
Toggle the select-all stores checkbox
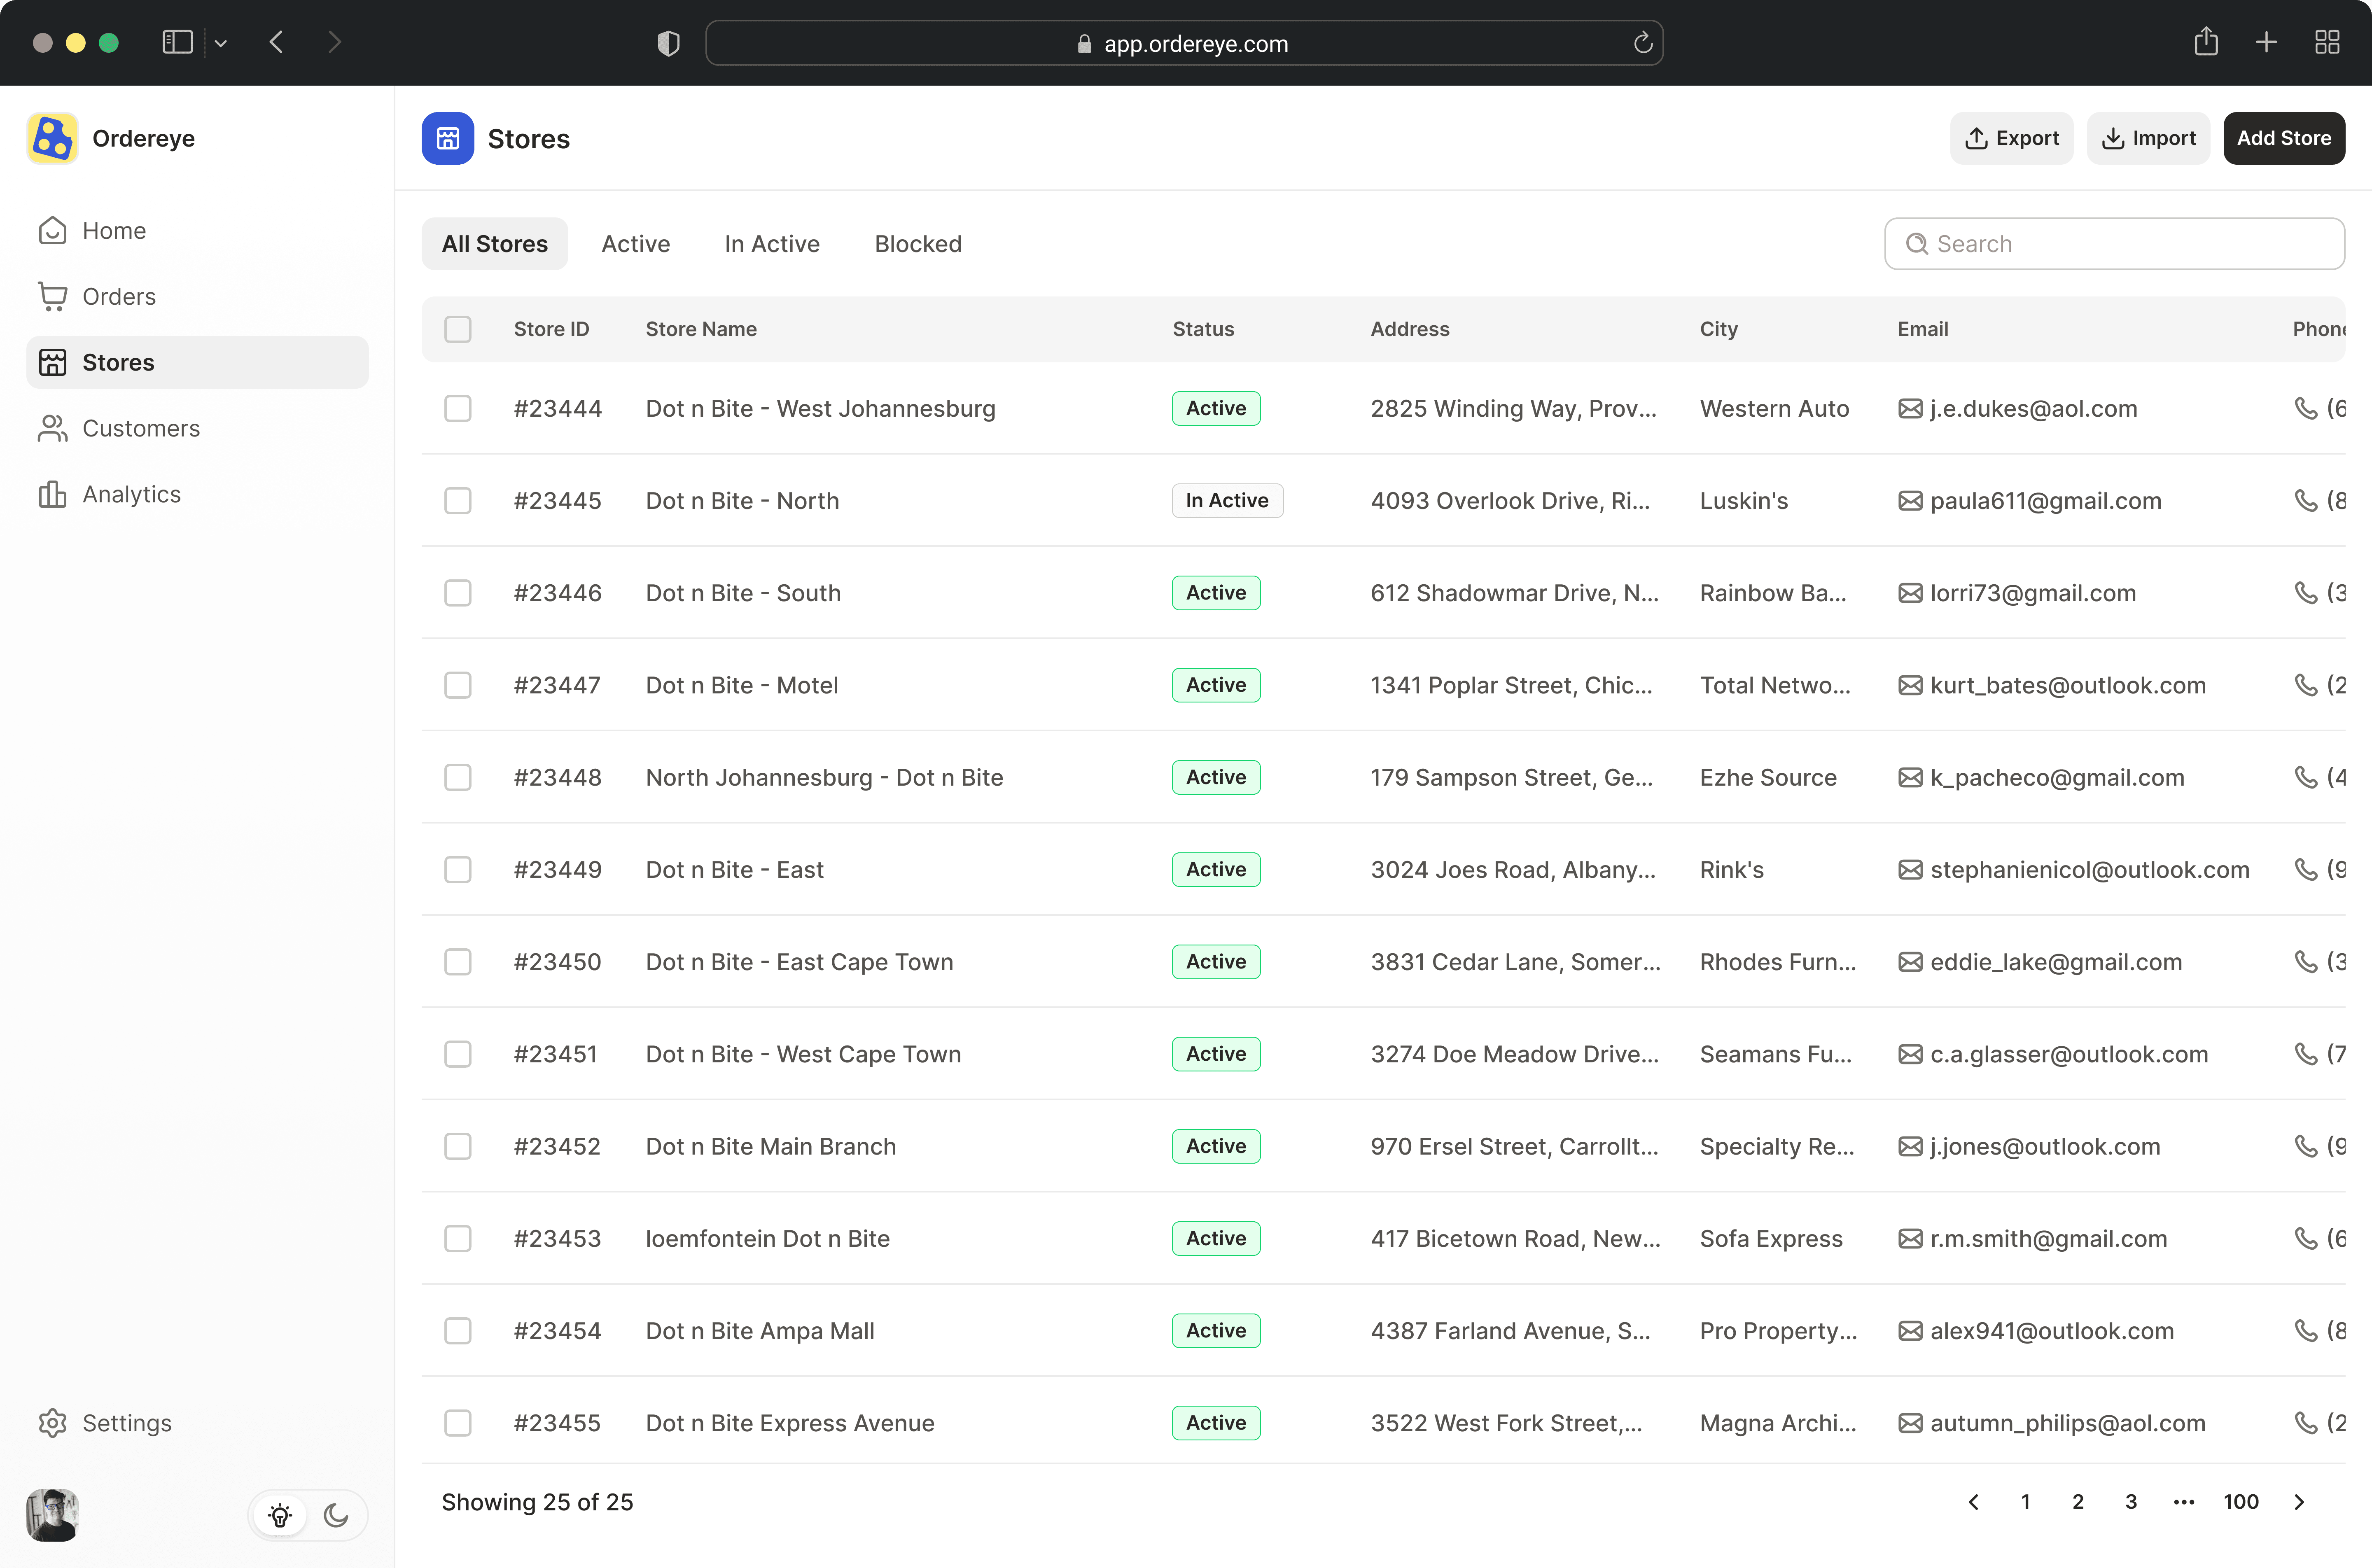tap(458, 329)
